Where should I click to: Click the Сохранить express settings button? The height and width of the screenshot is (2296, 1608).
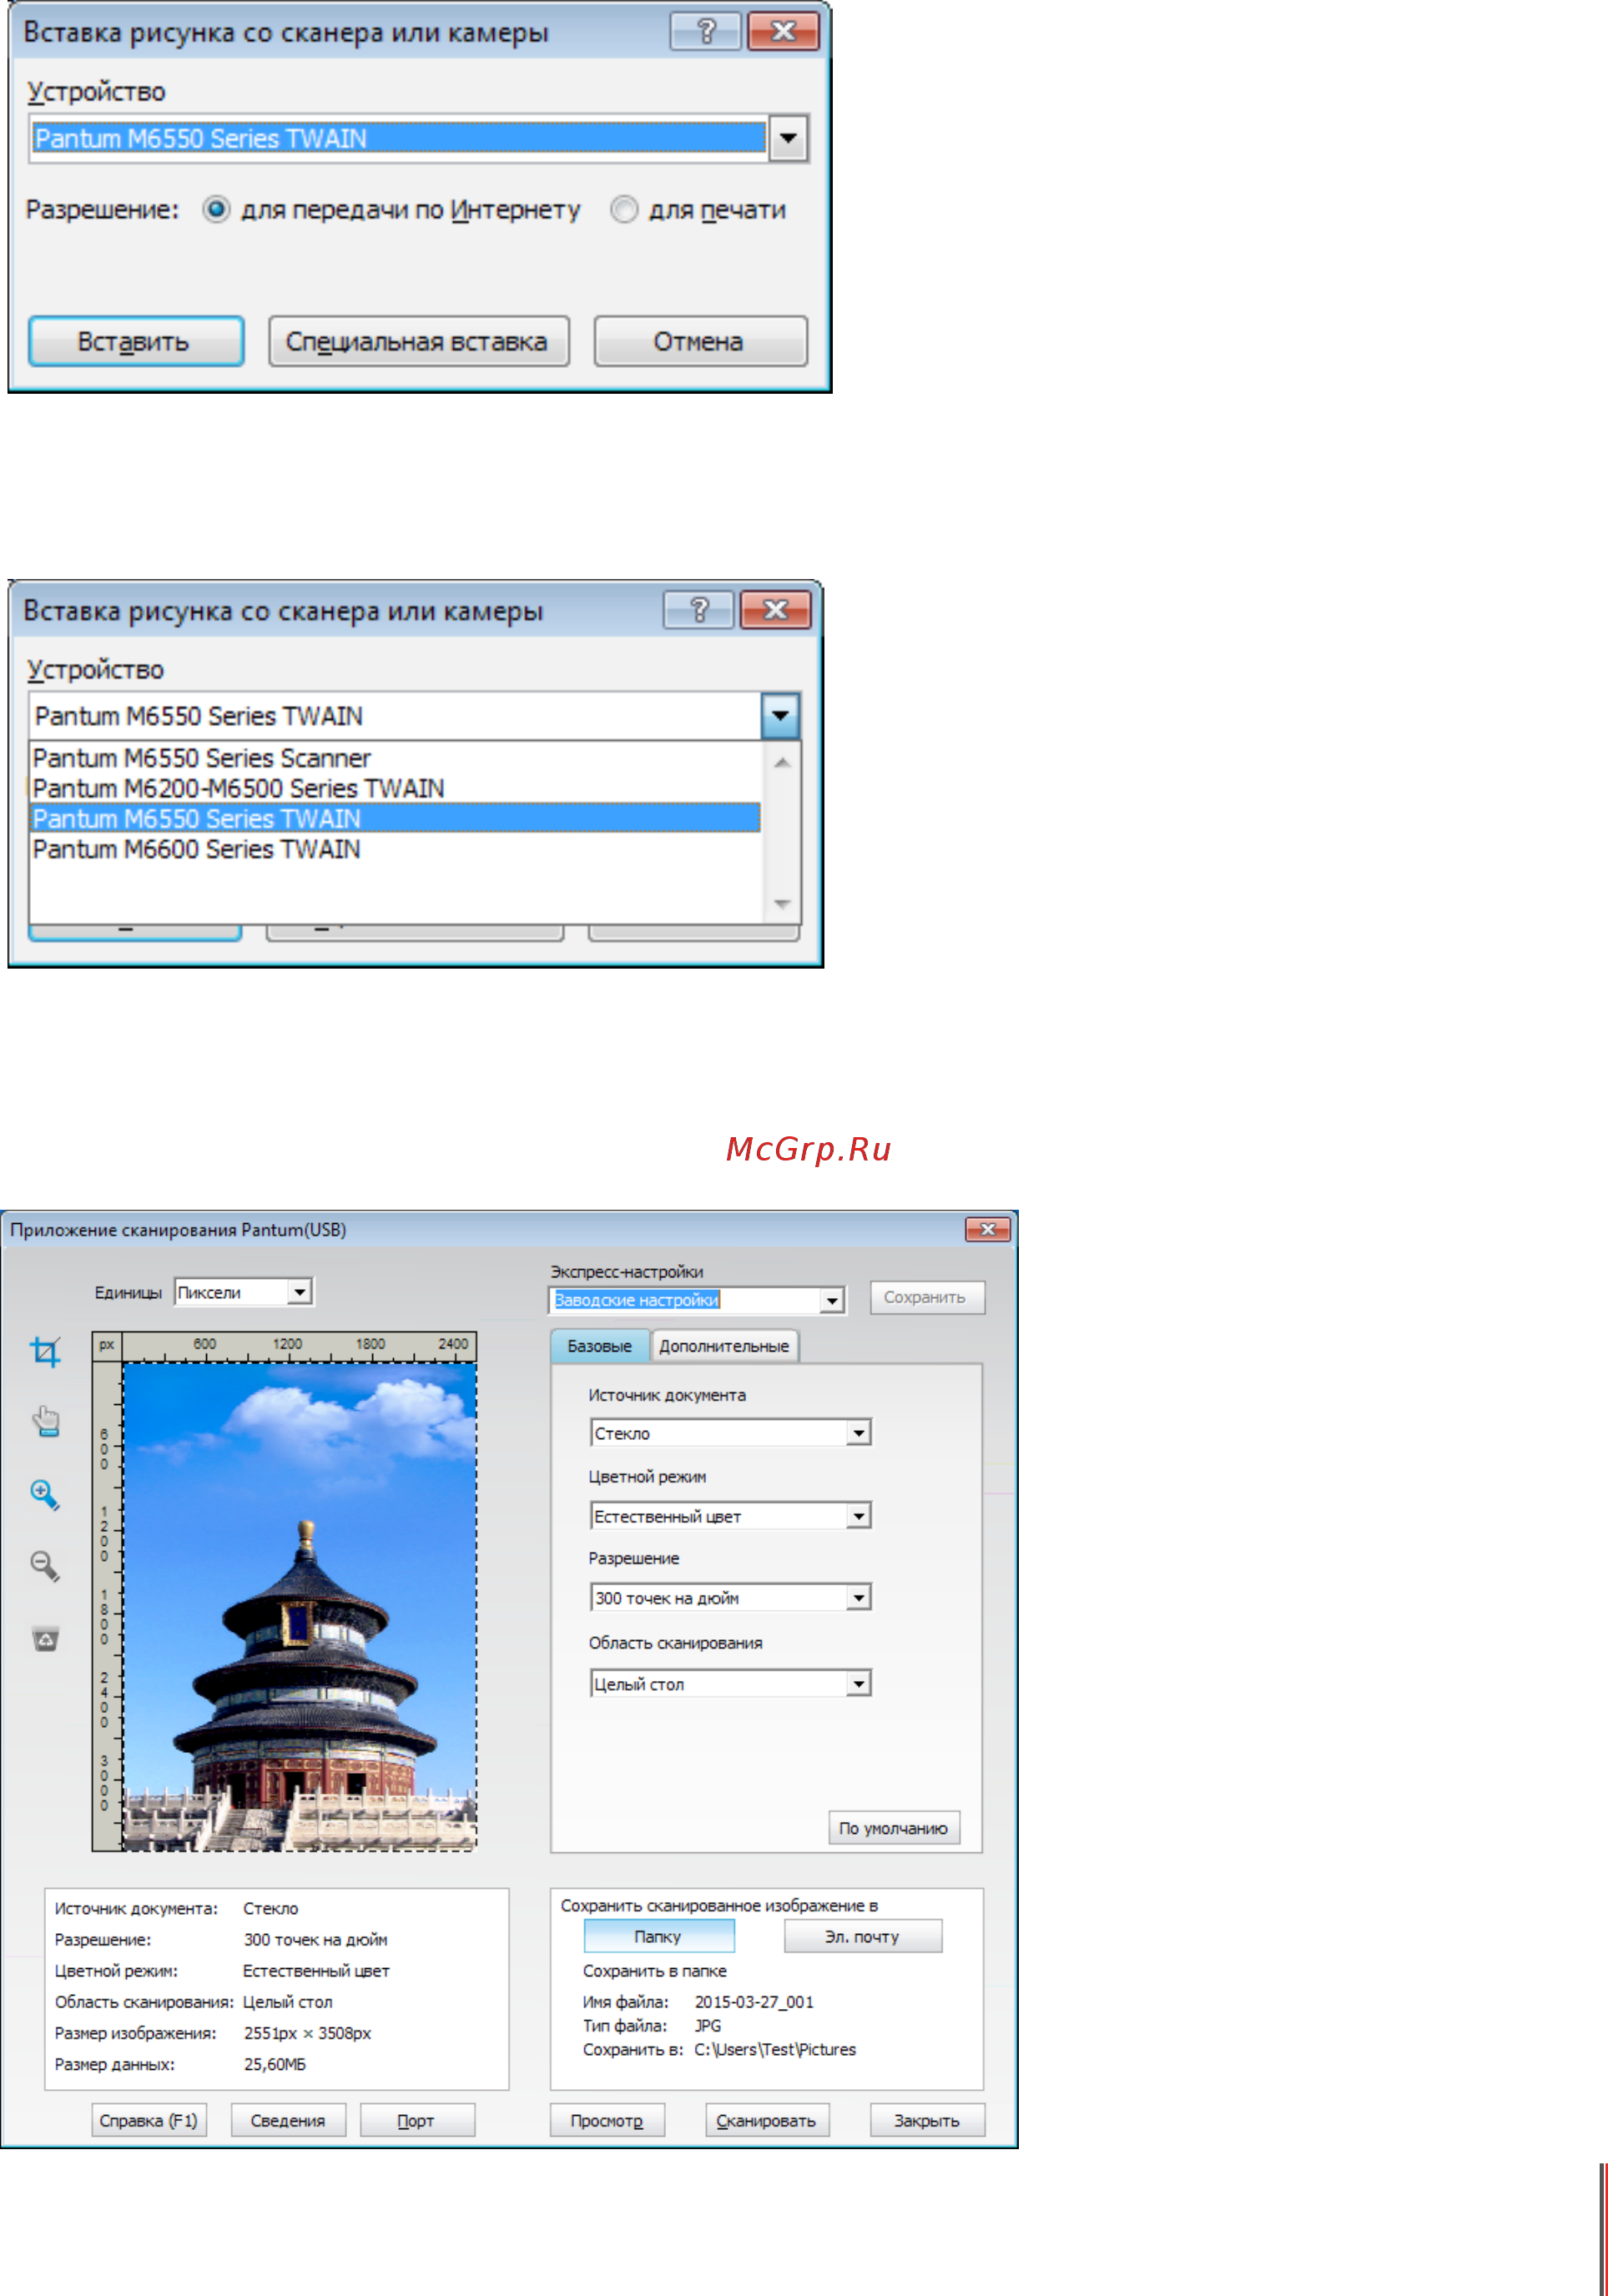(926, 1297)
